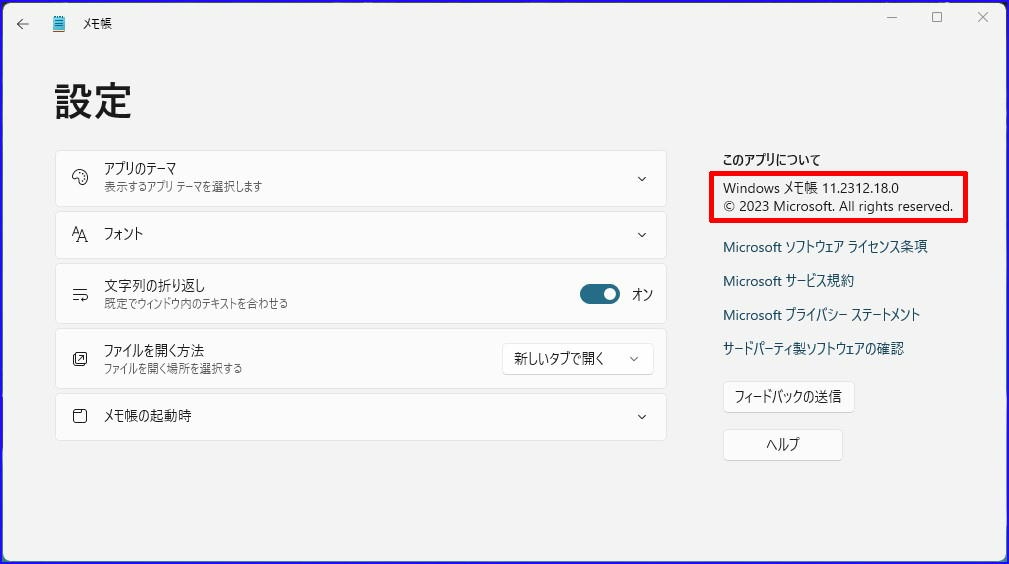This screenshot has height=564, width=1009.
Task: Click the ファイルを開く方法 label
Action: [x=154, y=350]
